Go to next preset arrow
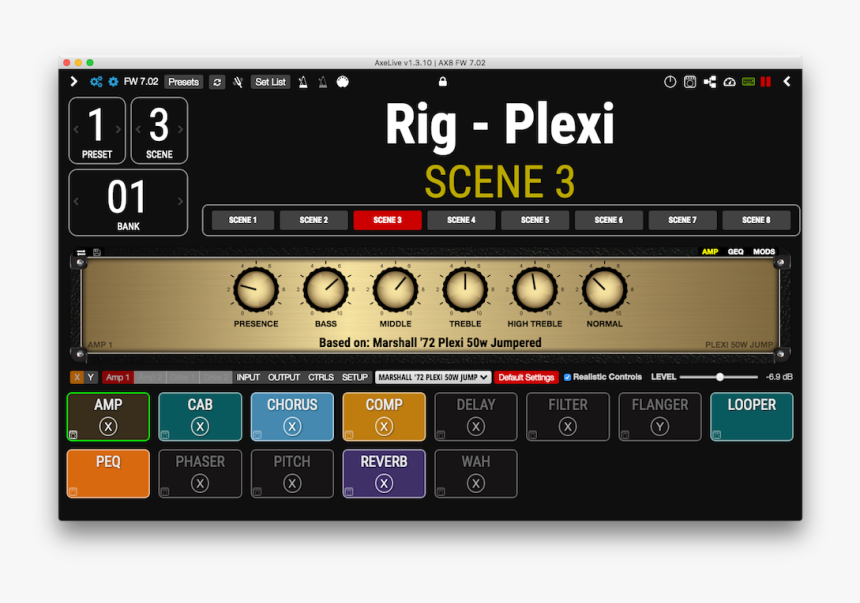The height and width of the screenshot is (603, 860). point(118,129)
